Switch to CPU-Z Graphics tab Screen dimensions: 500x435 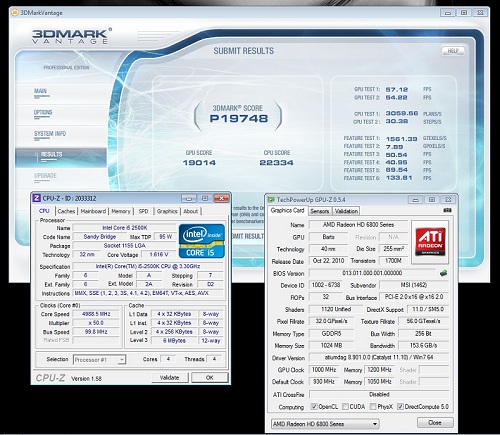167,211
